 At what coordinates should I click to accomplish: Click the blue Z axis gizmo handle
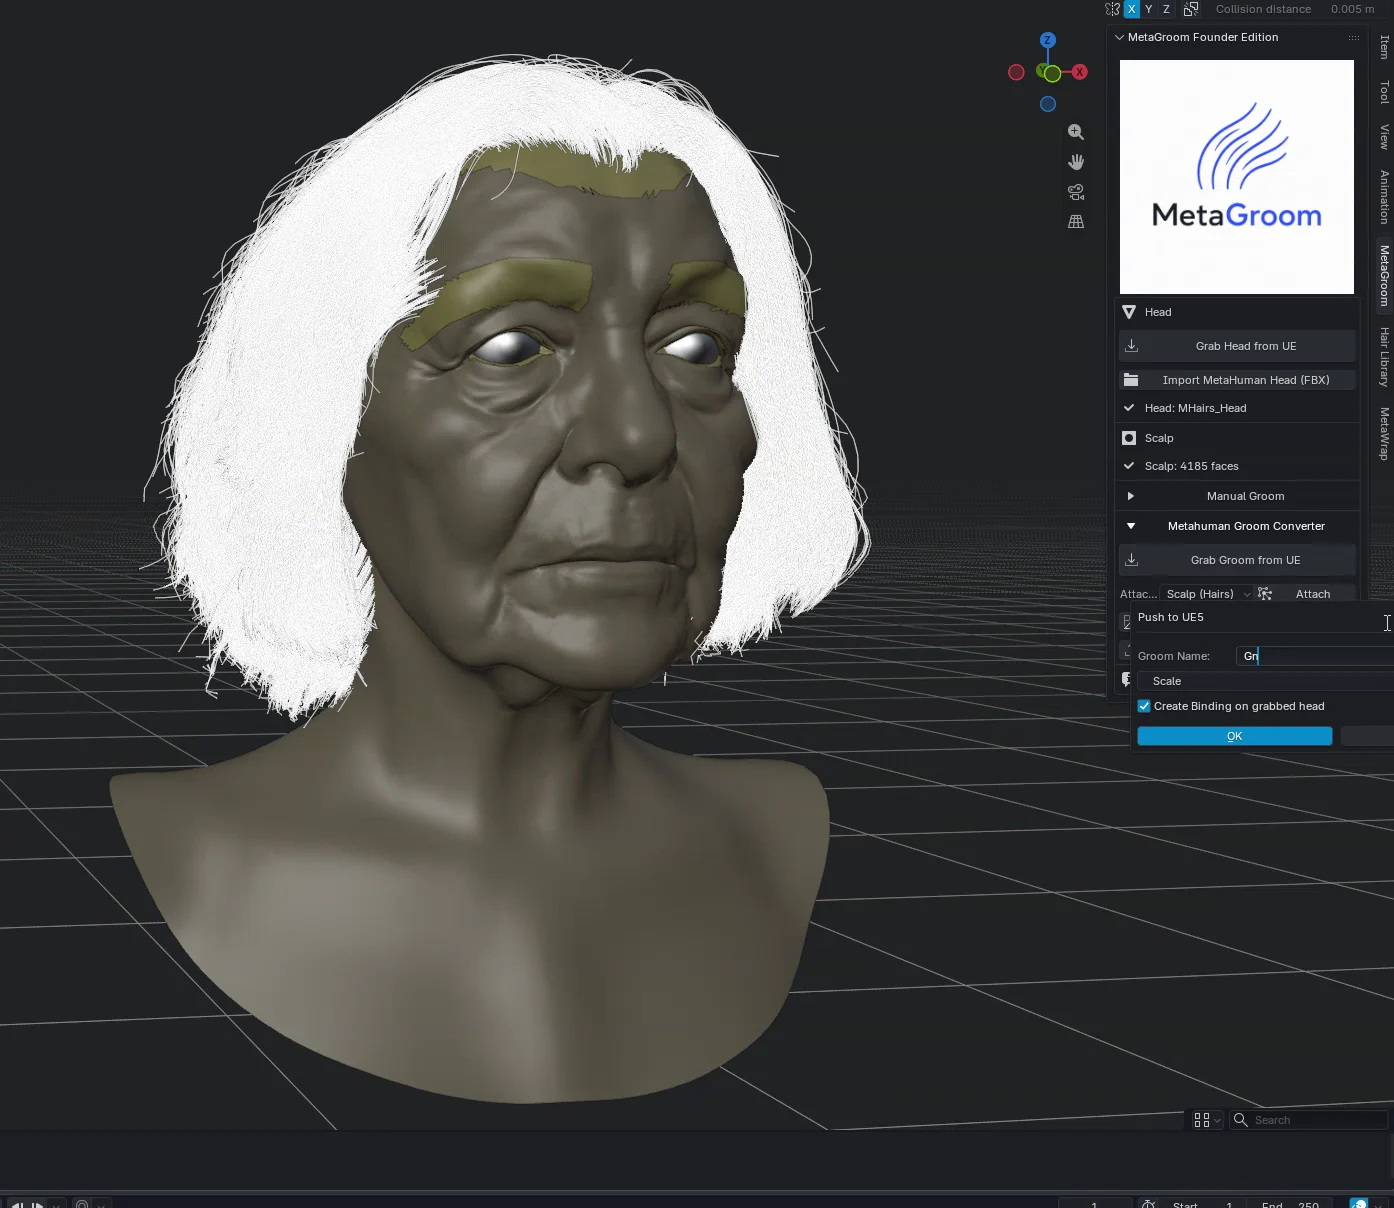tap(1048, 40)
